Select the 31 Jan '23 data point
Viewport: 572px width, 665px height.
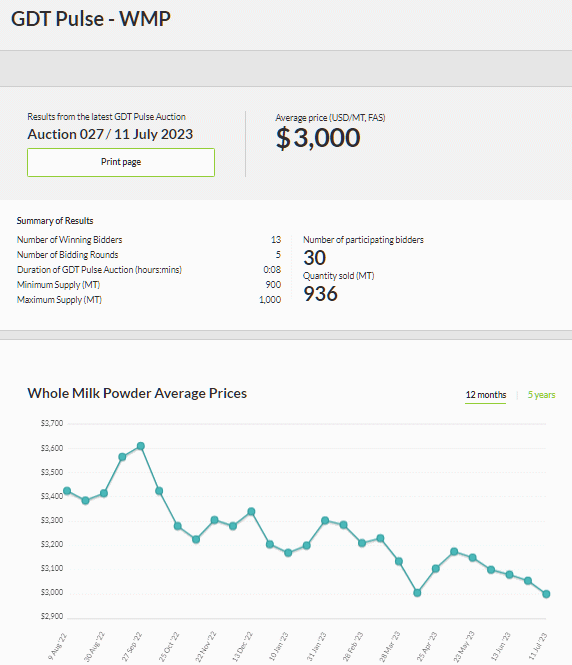tap(325, 520)
